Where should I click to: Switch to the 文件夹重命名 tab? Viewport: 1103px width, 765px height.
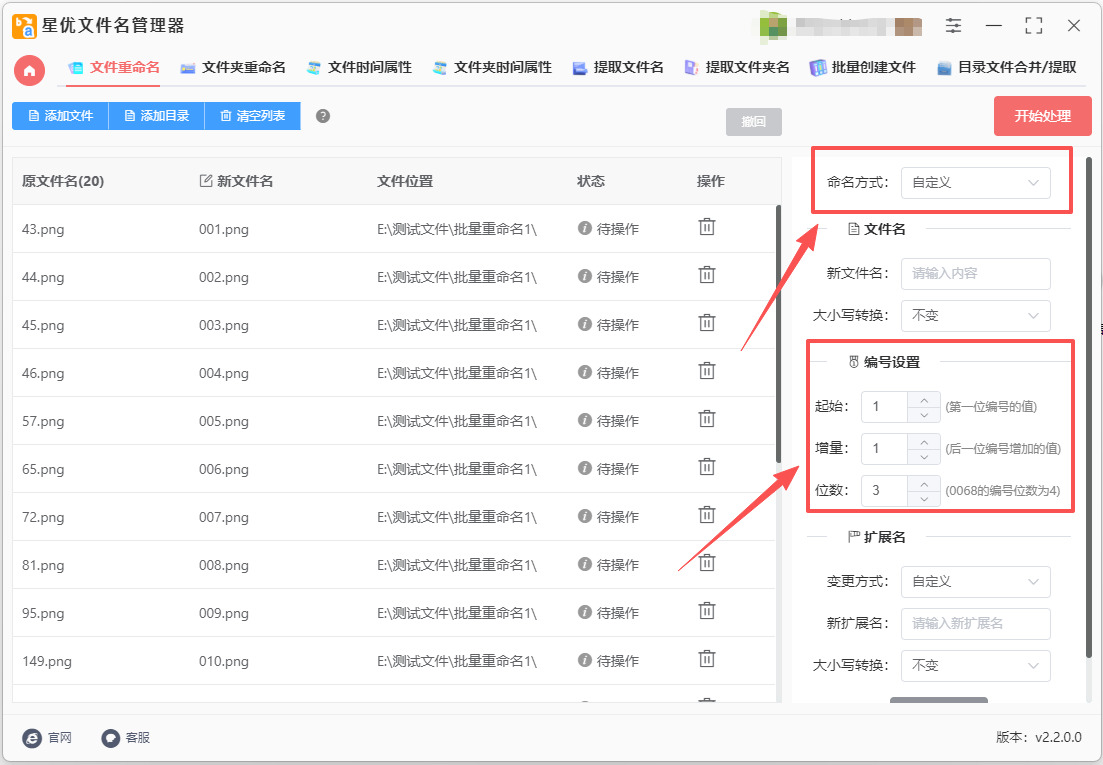pyautogui.click(x=233, y=68)
